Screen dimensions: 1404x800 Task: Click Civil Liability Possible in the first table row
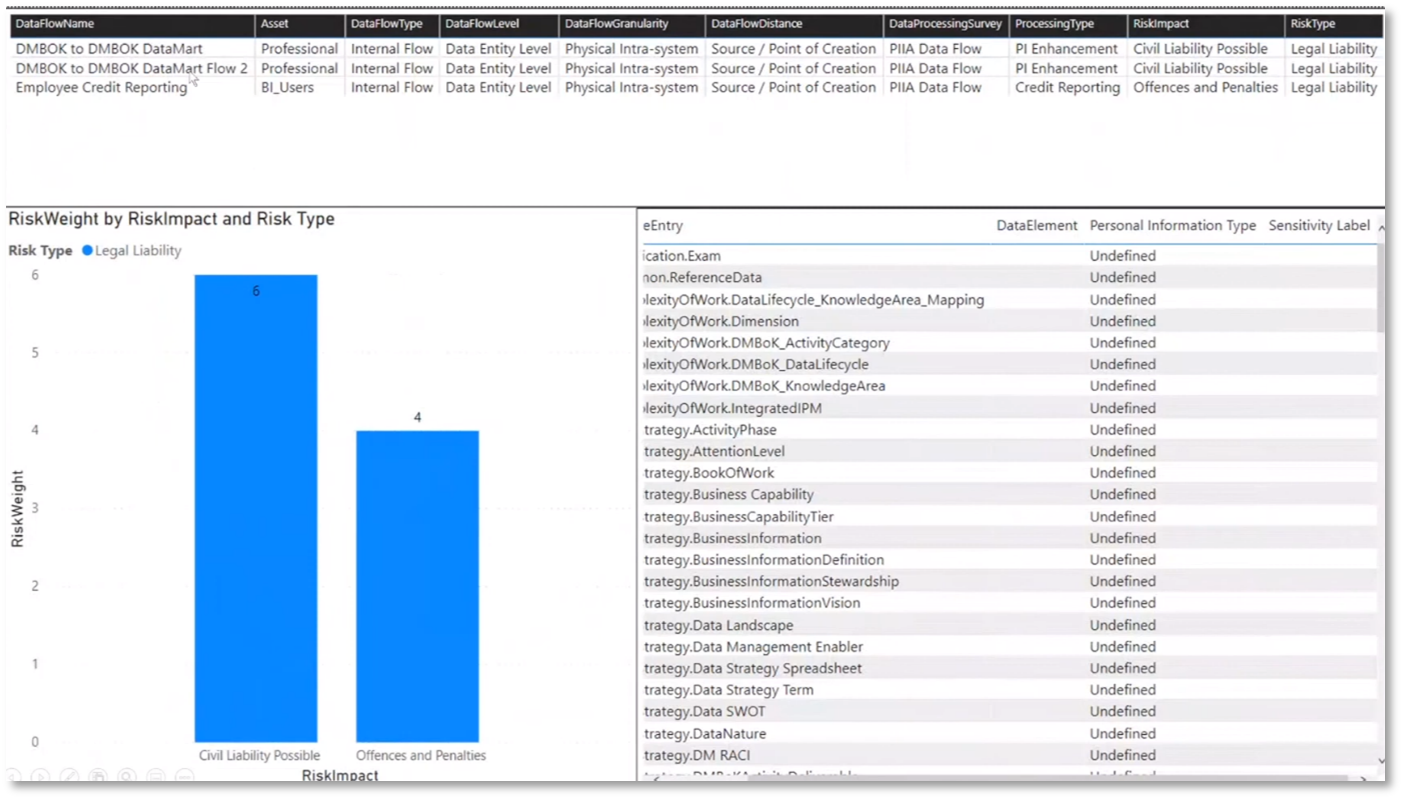click(x=1200, y=48)
